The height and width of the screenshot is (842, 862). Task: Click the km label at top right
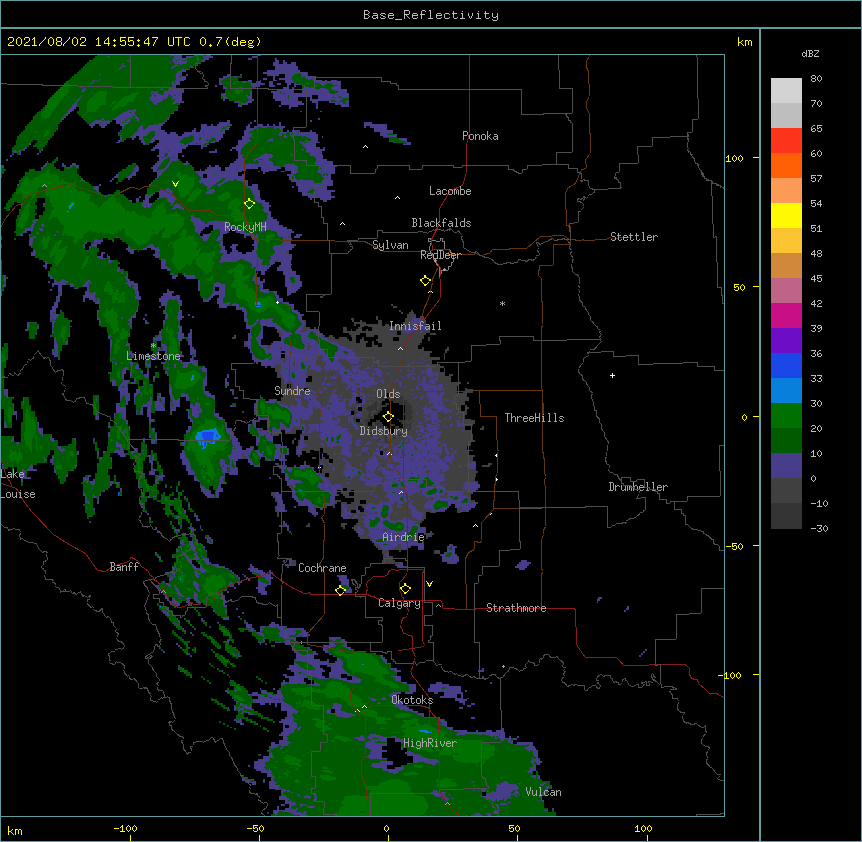tap(744, 42)
